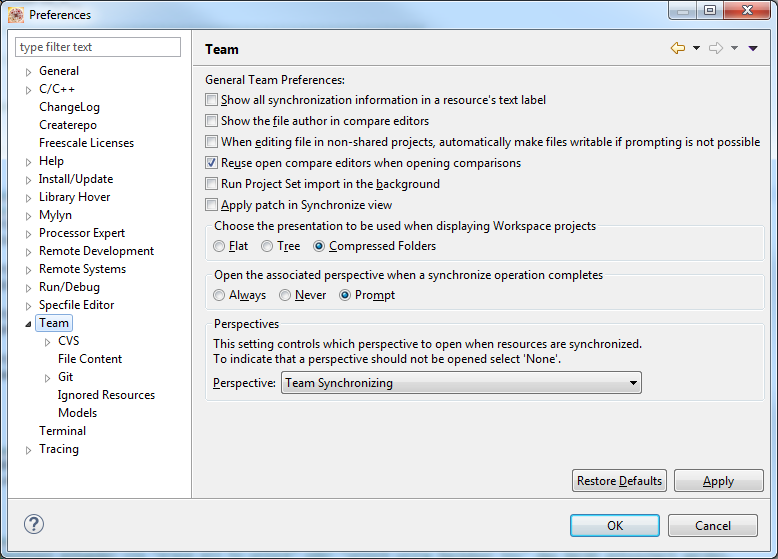Screen dimensions: 778x559
Task: Click the Apply button
Action: click(718, 481)
